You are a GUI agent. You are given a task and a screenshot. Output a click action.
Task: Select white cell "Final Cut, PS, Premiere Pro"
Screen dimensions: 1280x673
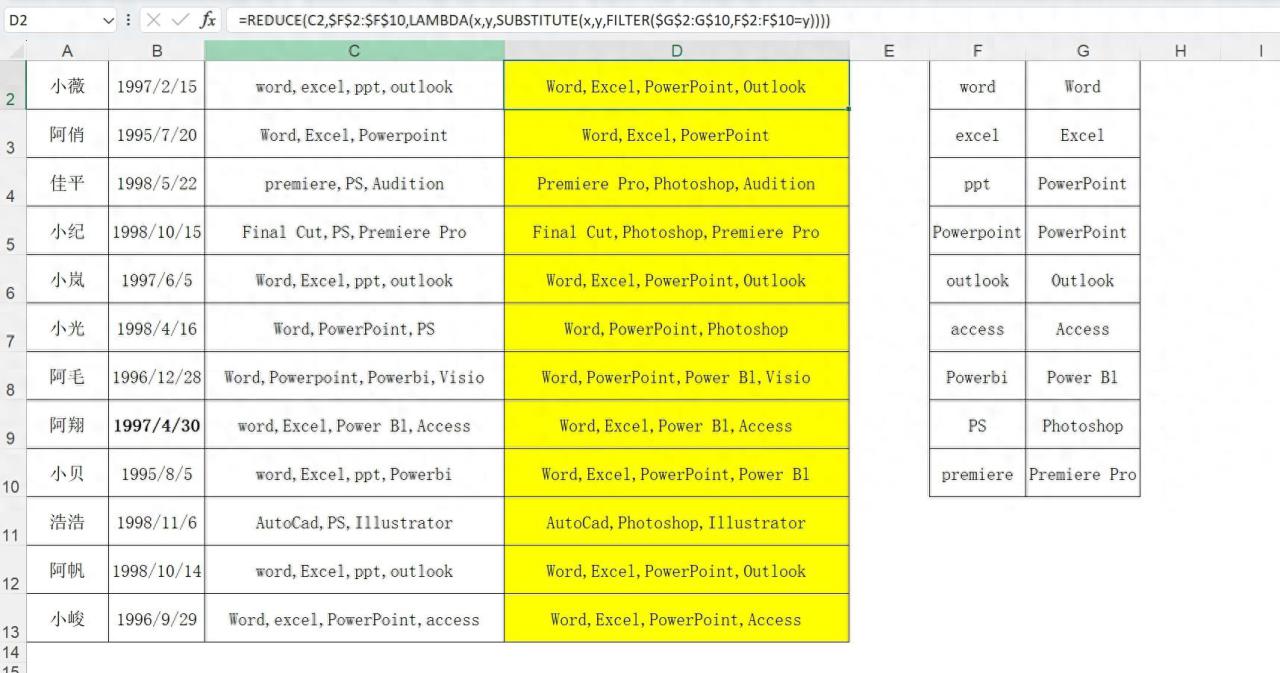point(355,232)
